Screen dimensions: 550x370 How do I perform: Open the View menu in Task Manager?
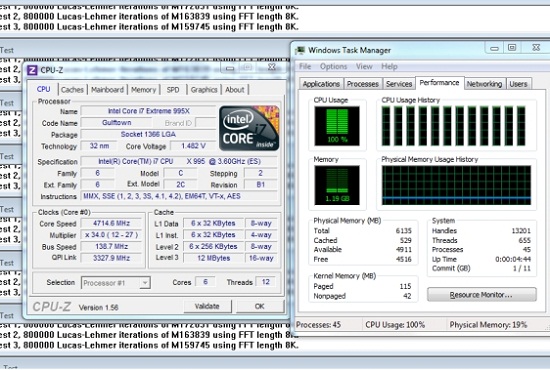(x=364, y=67)
